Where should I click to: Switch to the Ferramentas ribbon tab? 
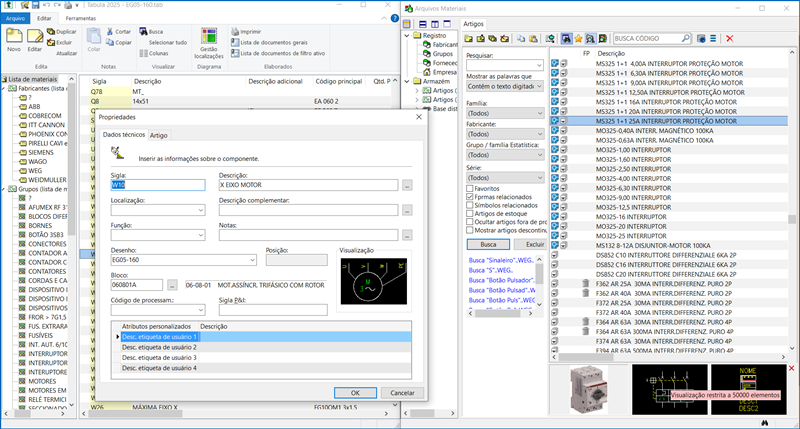81,18
